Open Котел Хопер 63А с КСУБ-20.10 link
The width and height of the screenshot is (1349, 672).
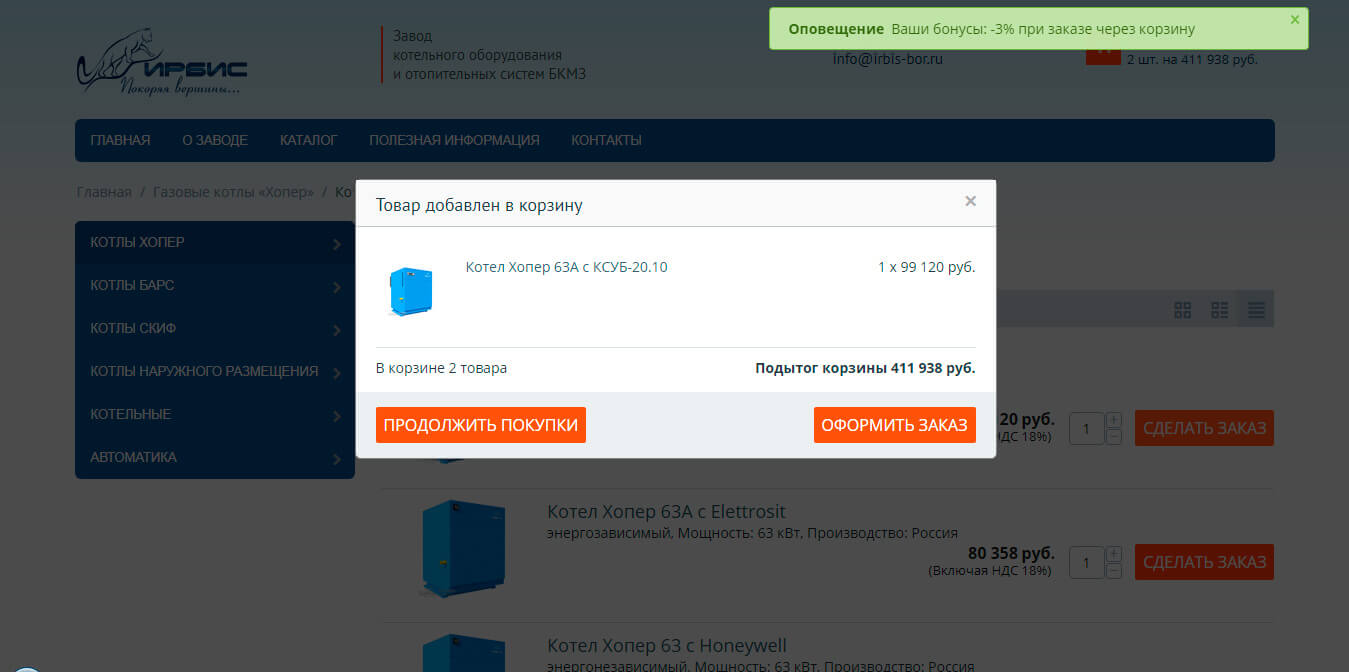[566, 267]
